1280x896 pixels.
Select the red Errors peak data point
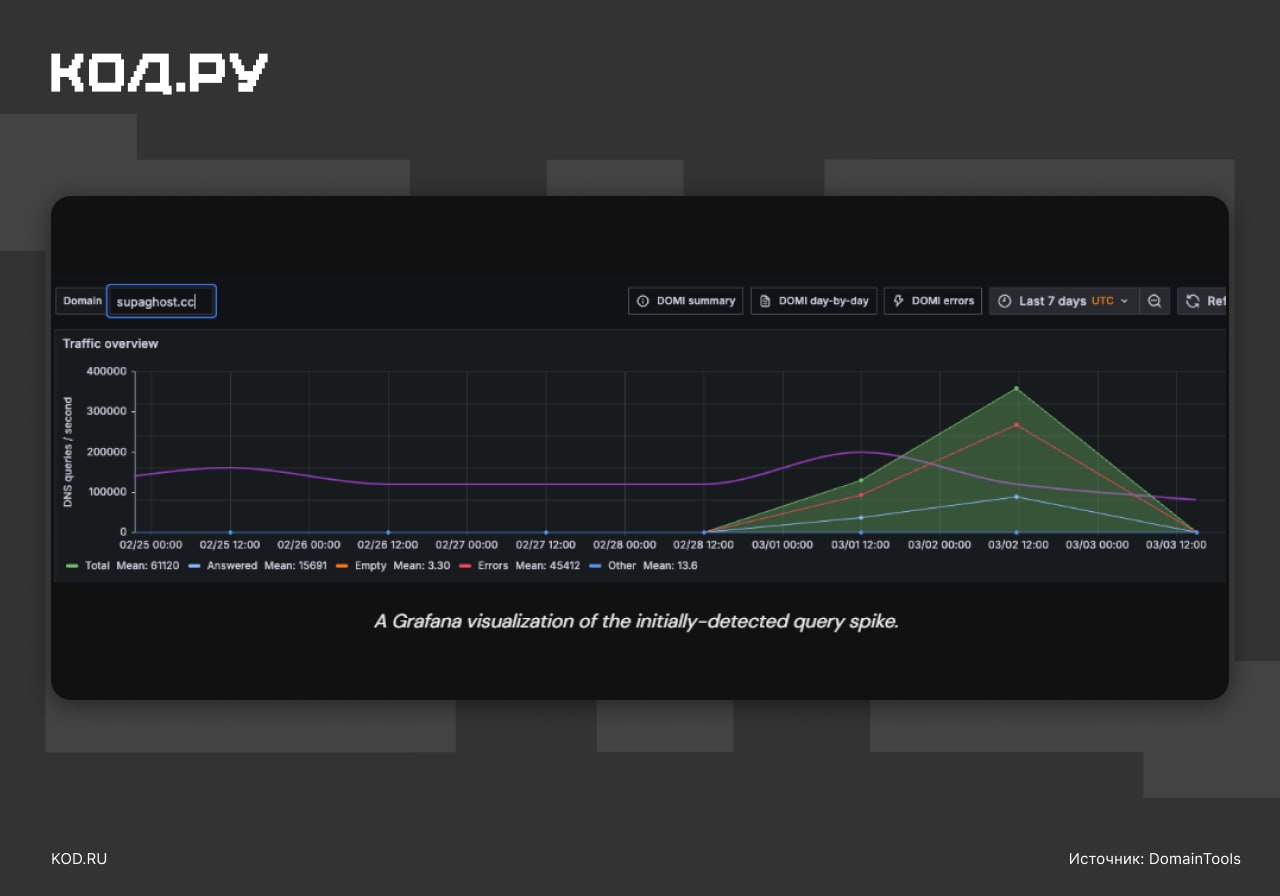coord(1016,425)
